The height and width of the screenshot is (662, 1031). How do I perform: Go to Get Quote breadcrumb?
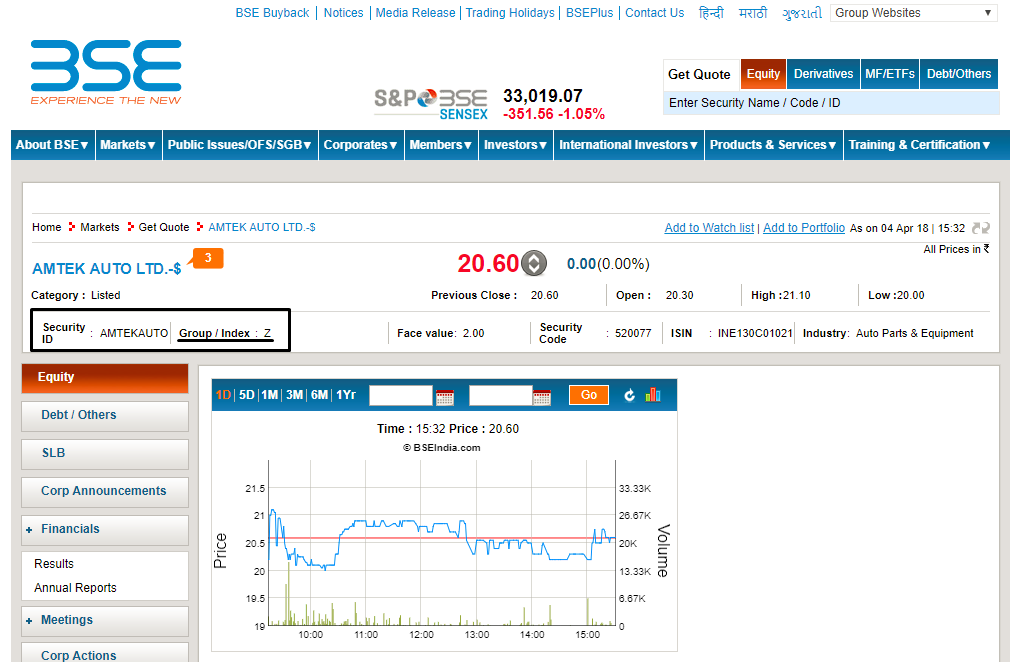(x=164, y=227)
